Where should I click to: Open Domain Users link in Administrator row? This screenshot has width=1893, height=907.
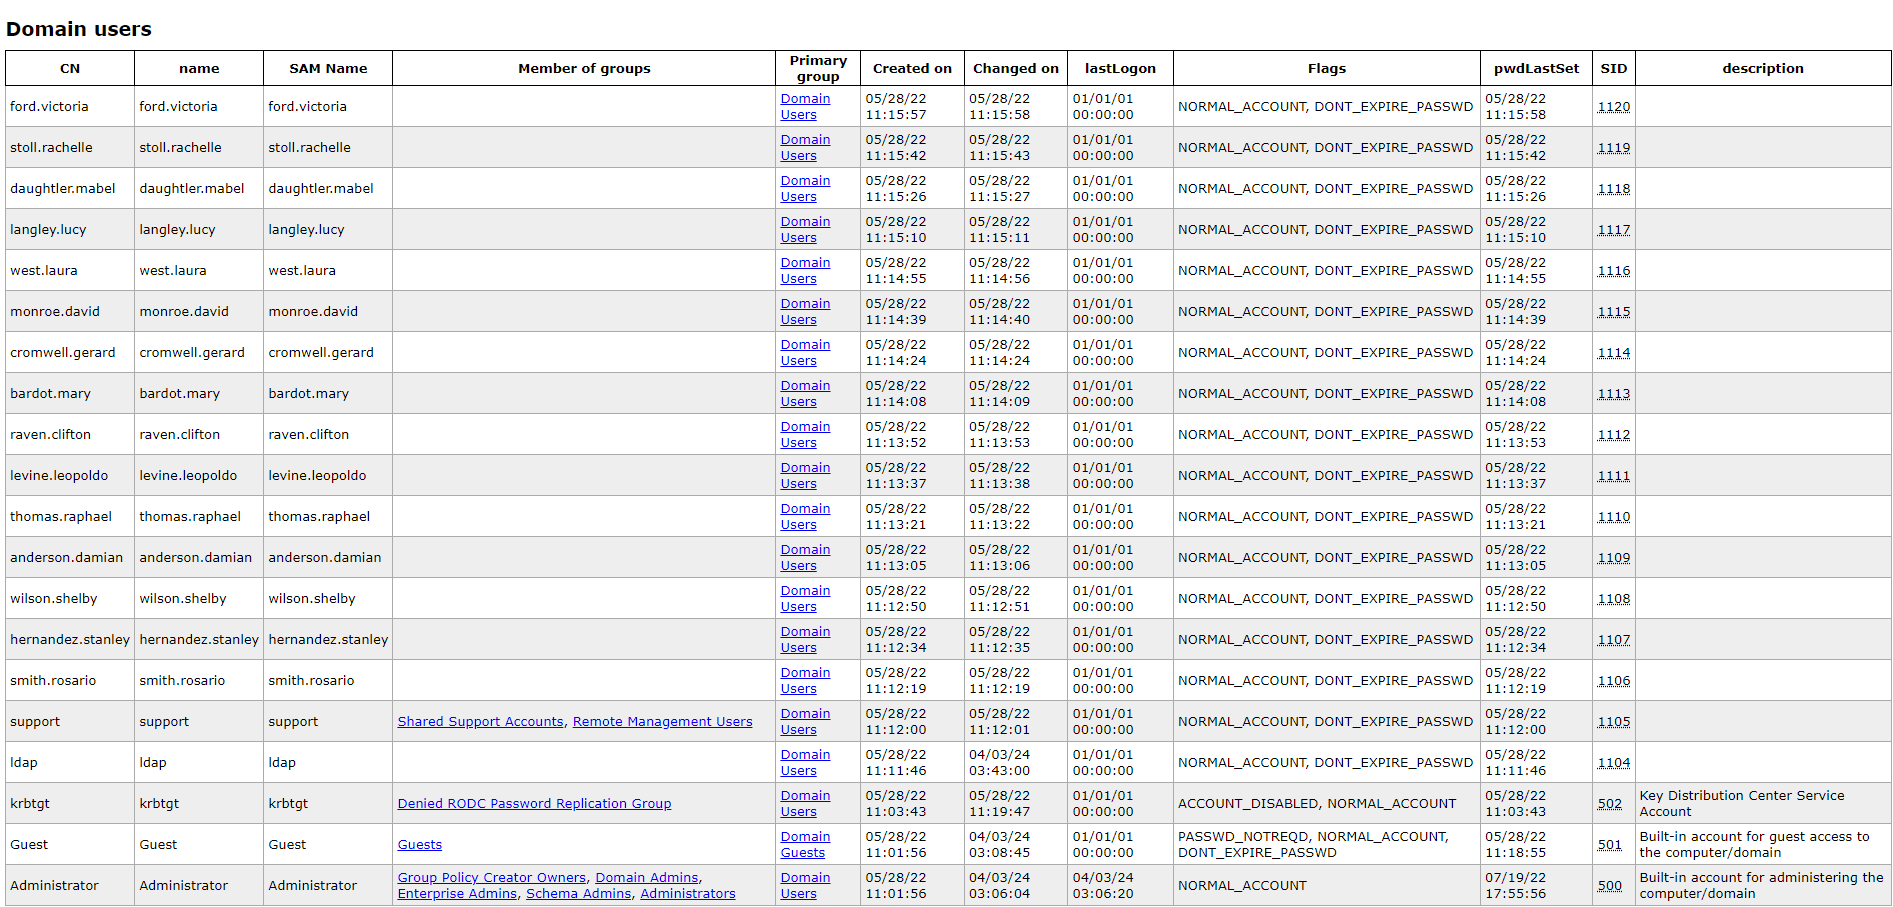(805, 886)
